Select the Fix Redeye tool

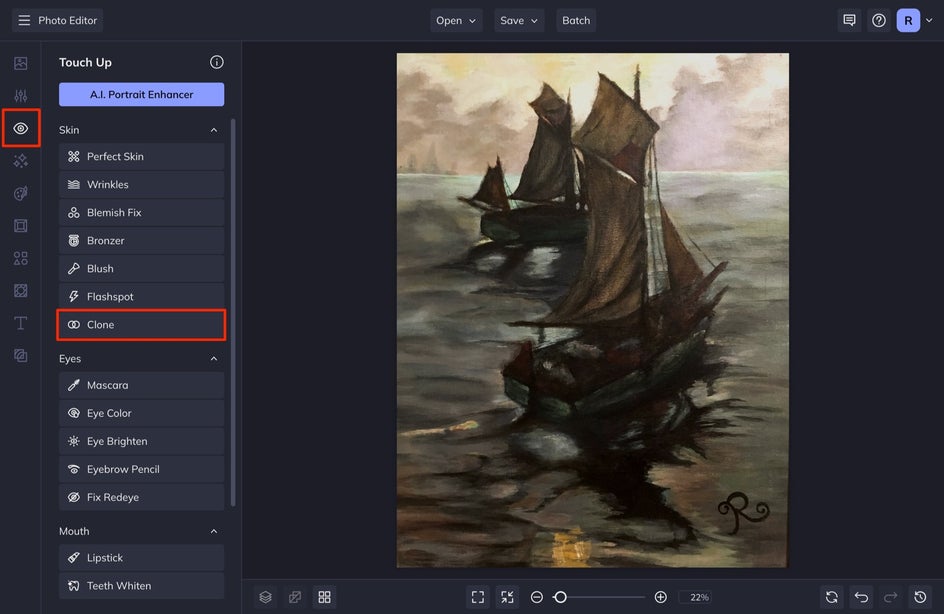pos(141,497)
